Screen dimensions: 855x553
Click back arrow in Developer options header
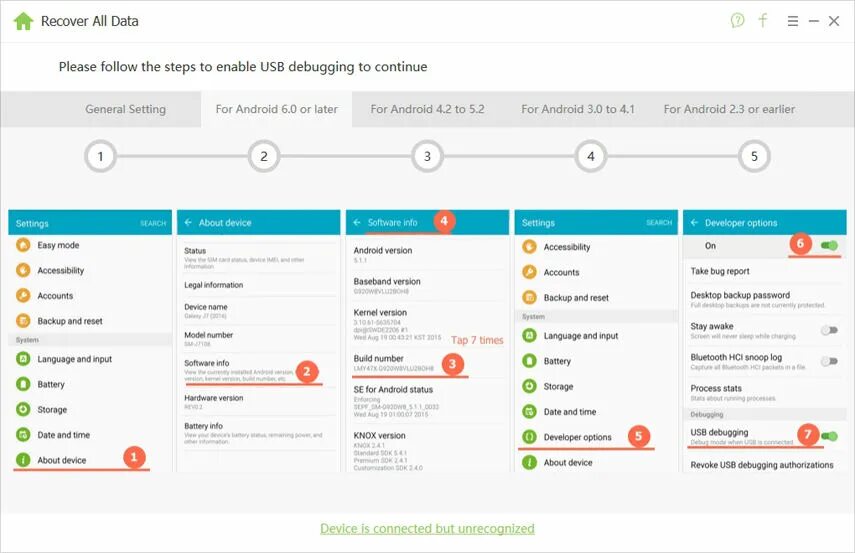(694, 223)
